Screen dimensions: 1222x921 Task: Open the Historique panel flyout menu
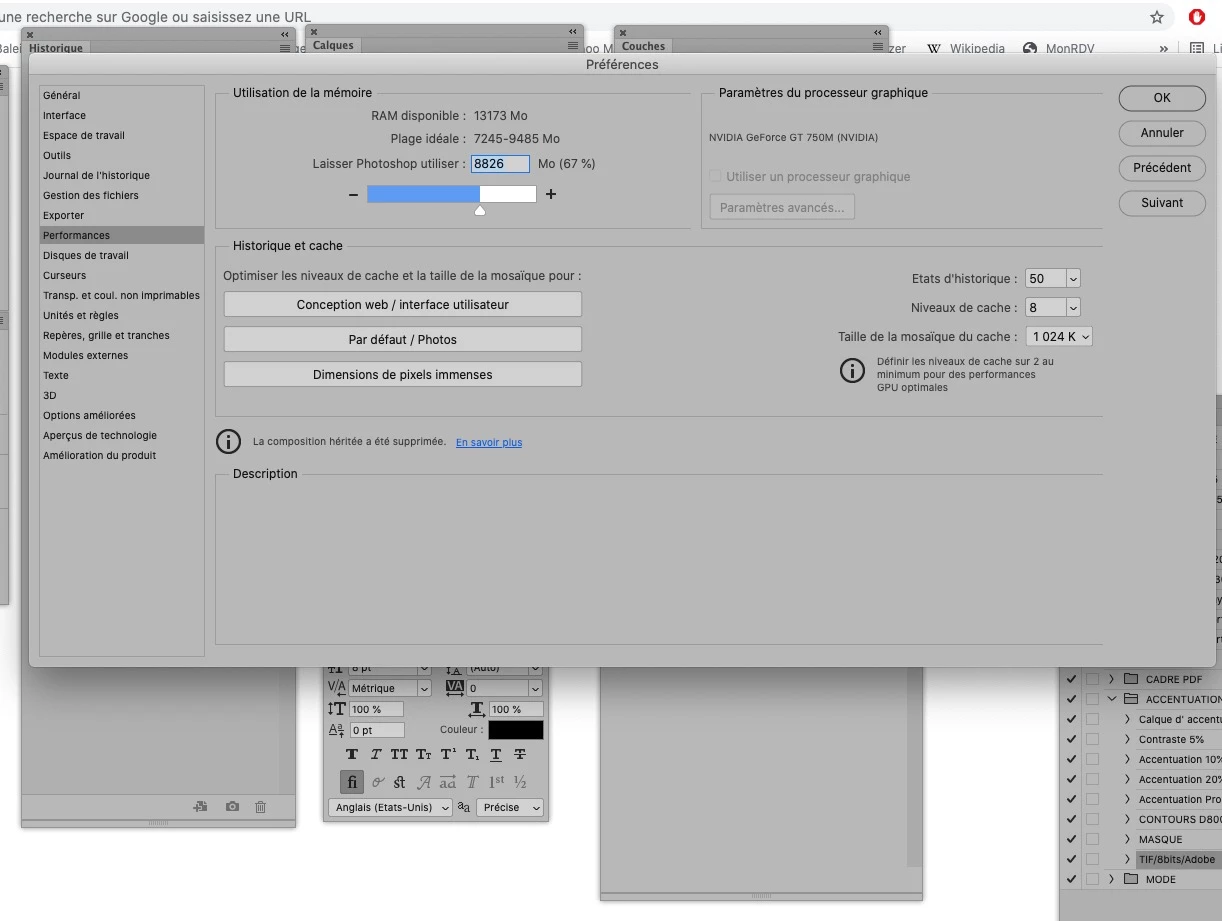[285, 47]
